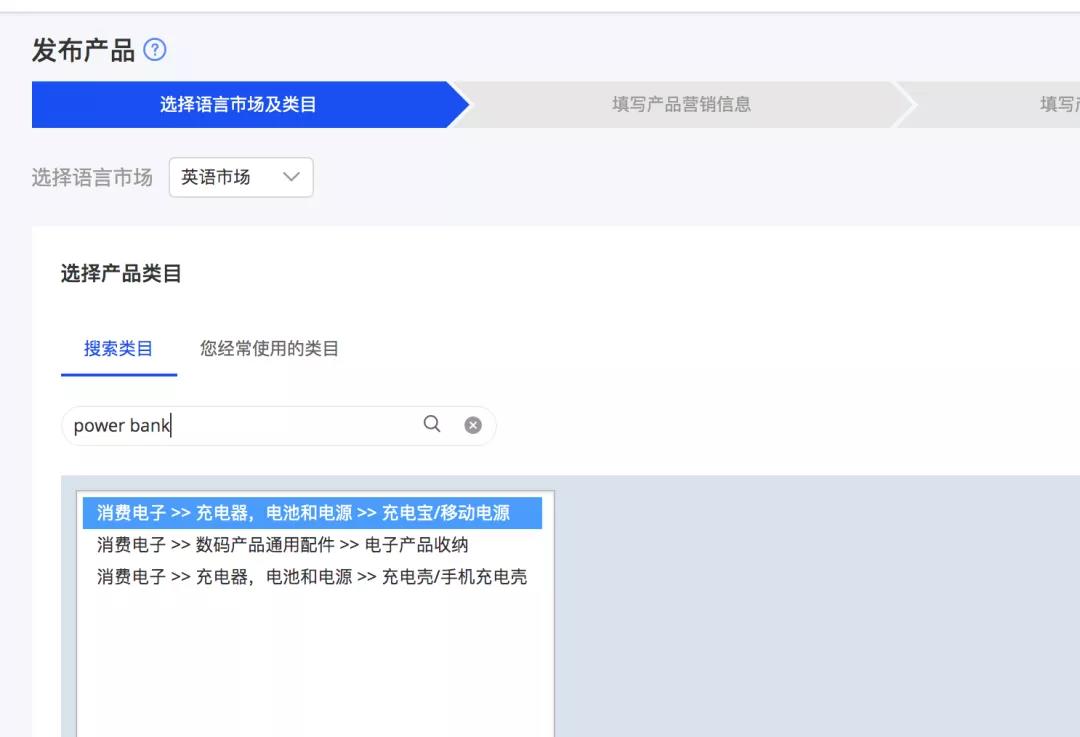
Task: Switch to 搜索类目 tab
Action: 118,349
